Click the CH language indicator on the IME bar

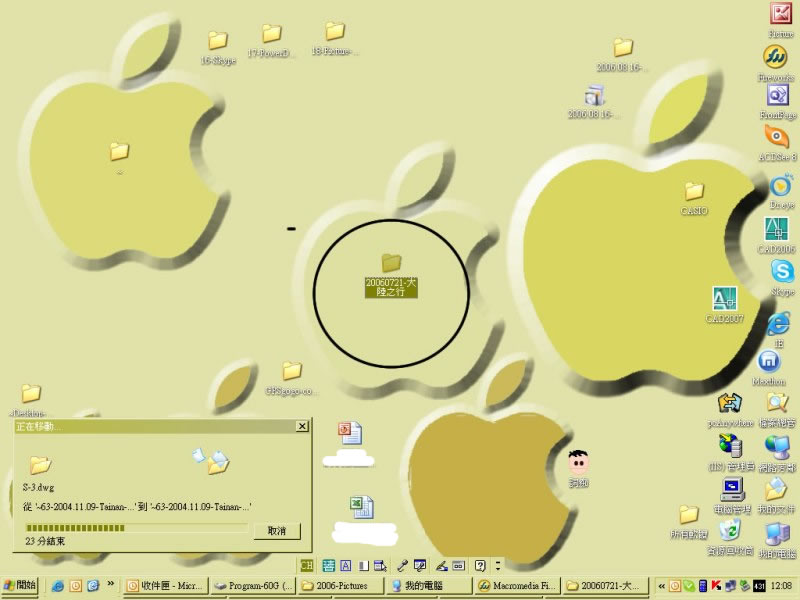coord(306,565)
